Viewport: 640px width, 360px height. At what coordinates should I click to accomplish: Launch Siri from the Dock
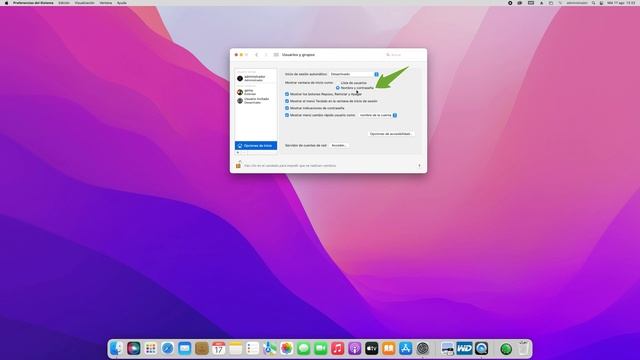click(133, 349)
